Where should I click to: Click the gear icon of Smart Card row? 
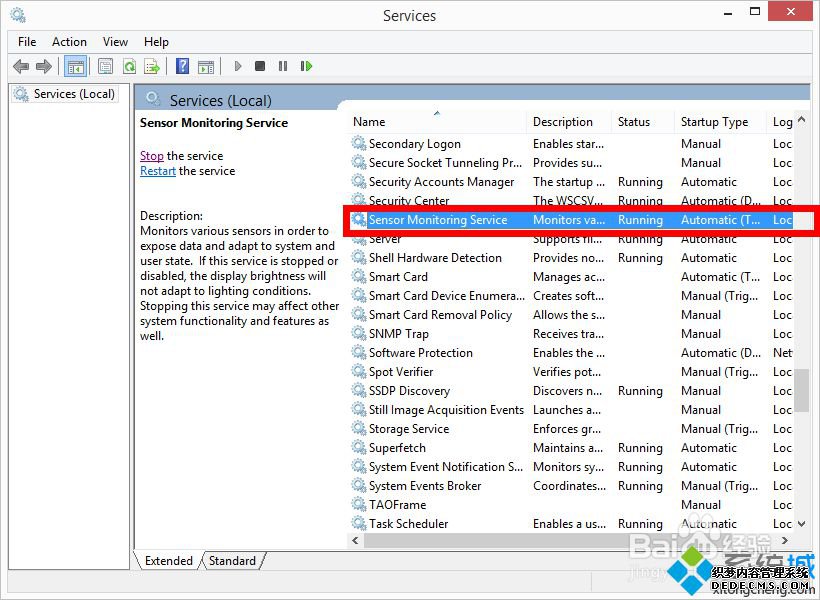coord(359,276)
